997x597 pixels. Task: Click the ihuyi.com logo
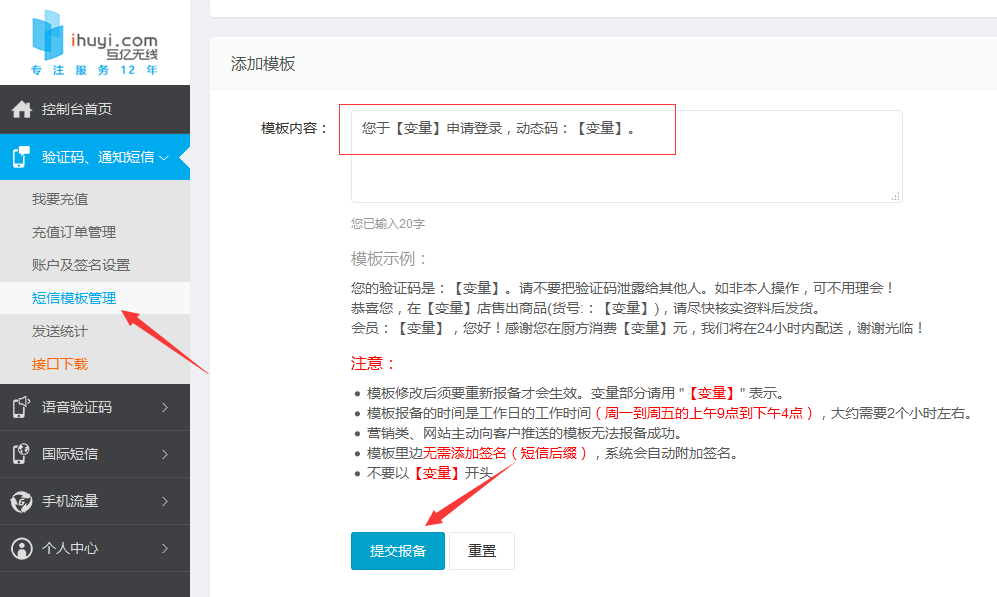click(95, 43)
